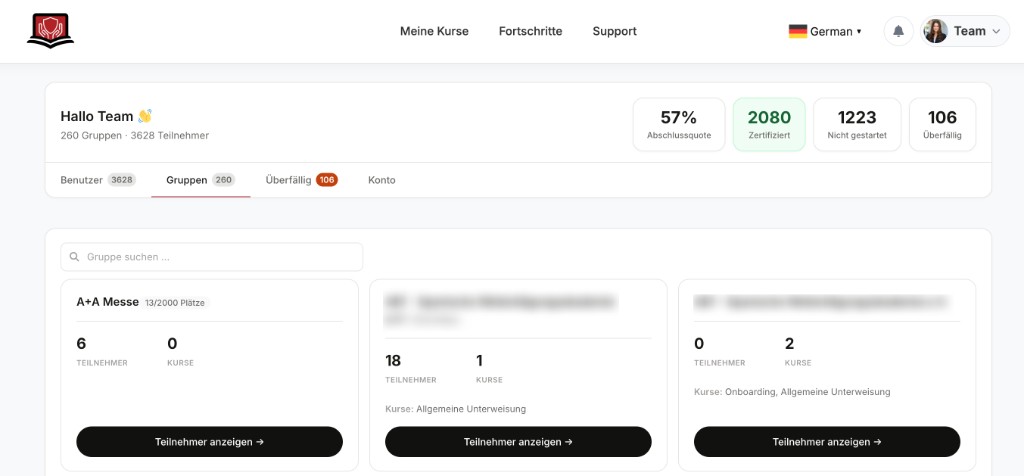This screenshot has width=1024, height=476.
Task: Switch to the Überfällig tab
Action: (301, 180)
